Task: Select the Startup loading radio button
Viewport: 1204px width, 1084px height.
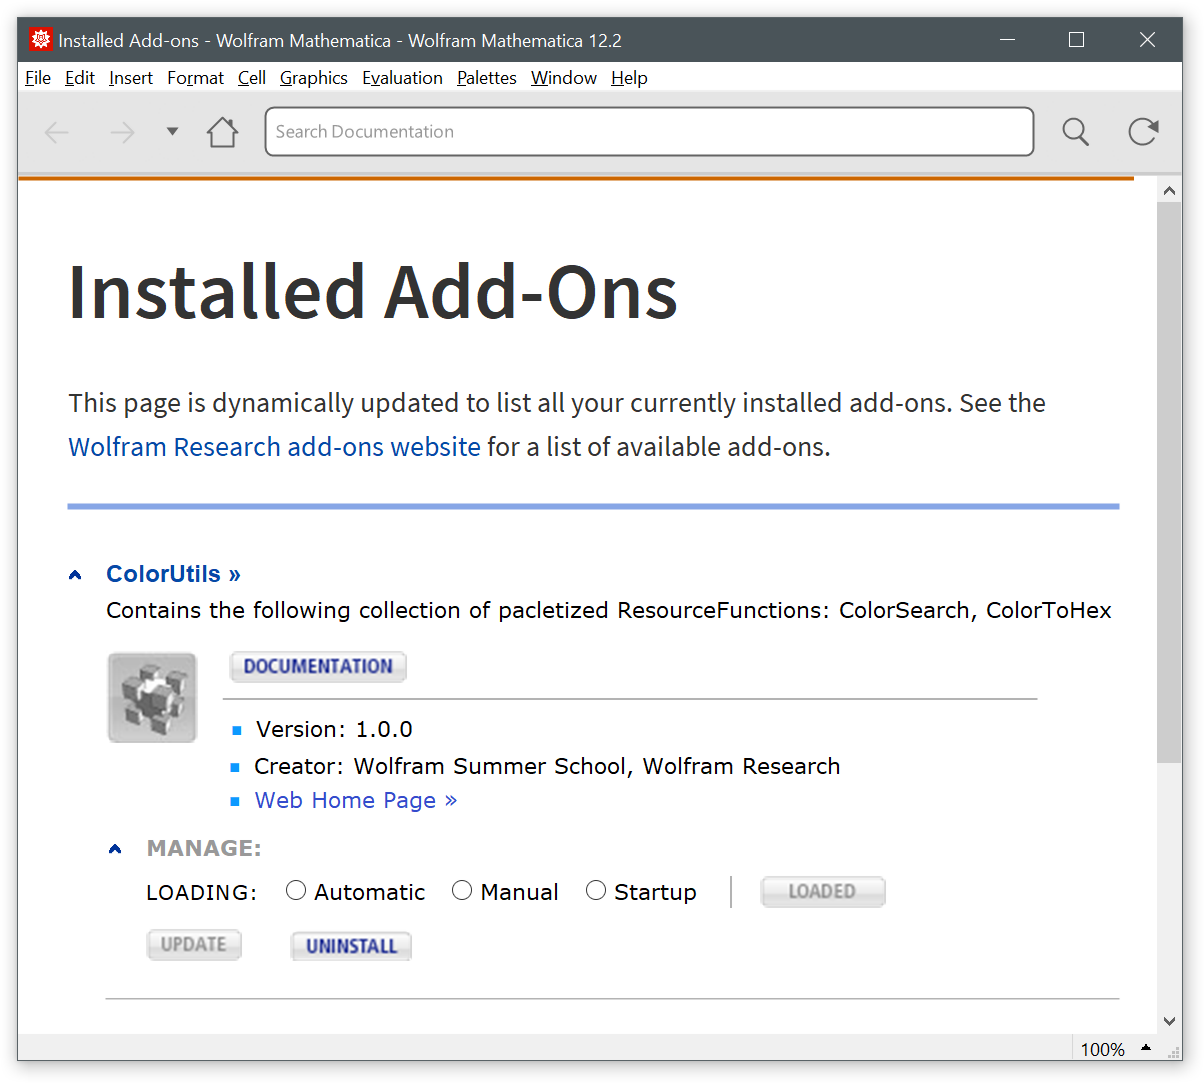Action: point(596,890)
